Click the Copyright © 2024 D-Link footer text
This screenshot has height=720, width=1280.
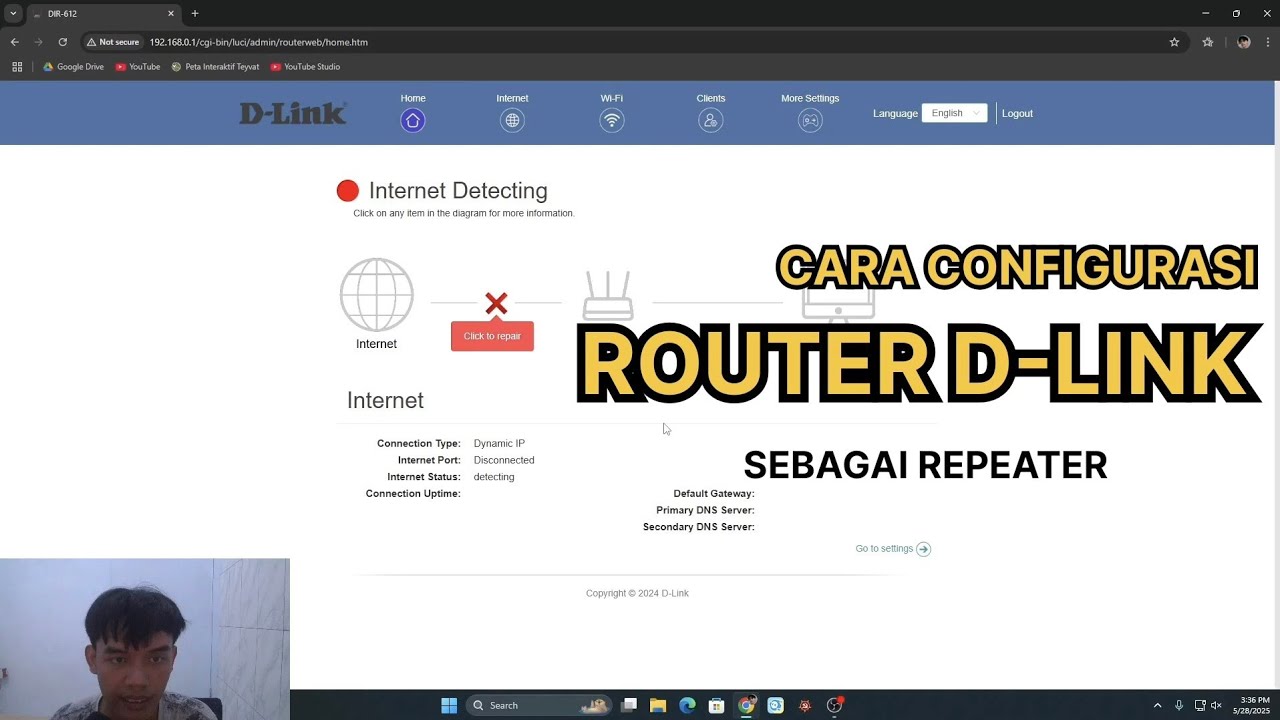click(637, 593)
